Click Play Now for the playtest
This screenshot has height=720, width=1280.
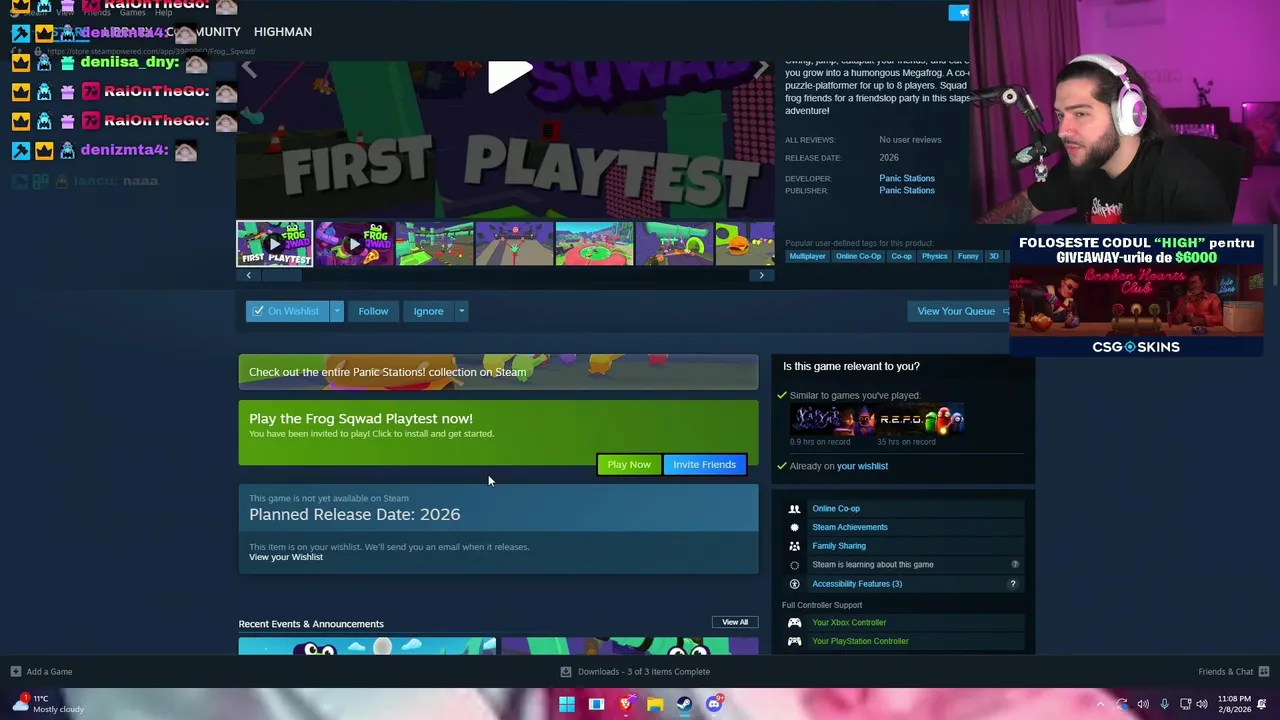point(629,464)
